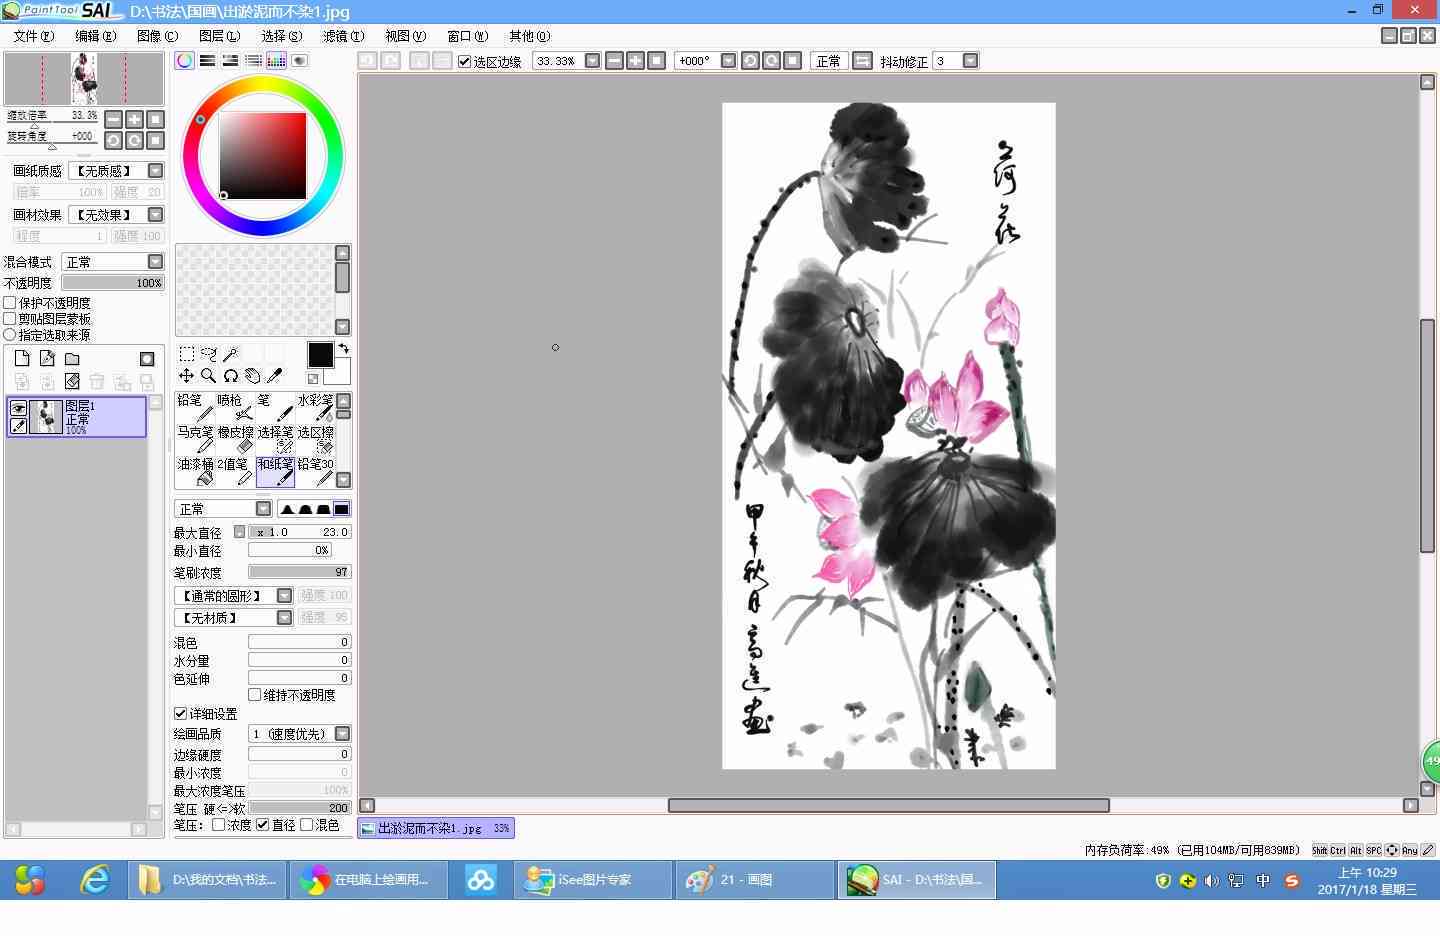The width and height of the screenshot is (1440, 936).
Task: Click toolbar zoom in plus button
Action: pyautogui.click(x=635, y=61)
